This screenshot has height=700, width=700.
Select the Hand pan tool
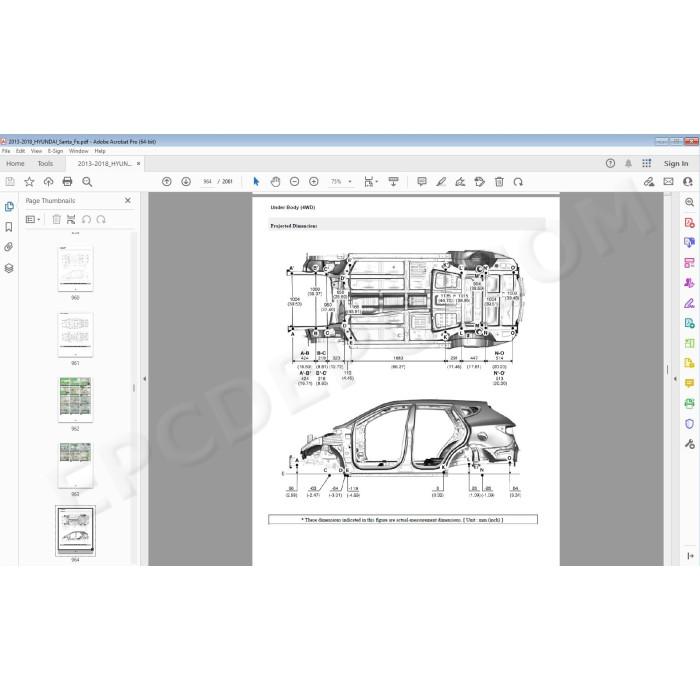pyautogui.click(x=275, y=182)
